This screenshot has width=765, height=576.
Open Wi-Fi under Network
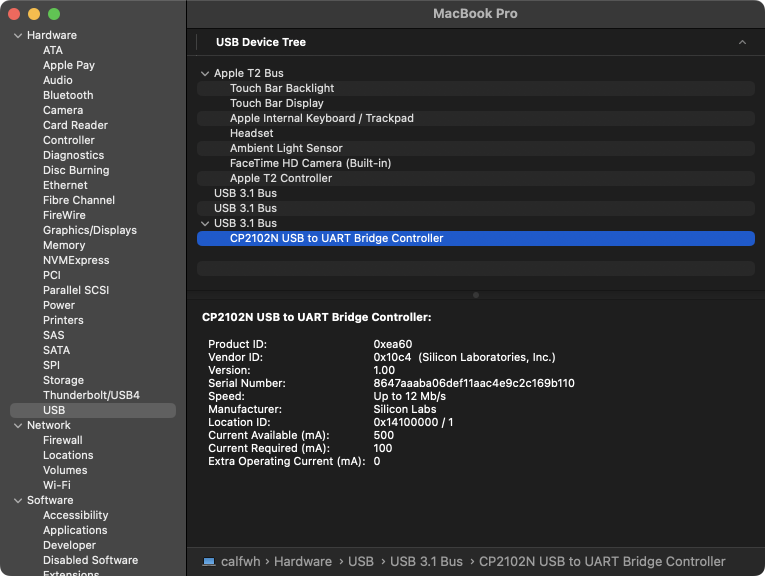click(x=56, y=486)
